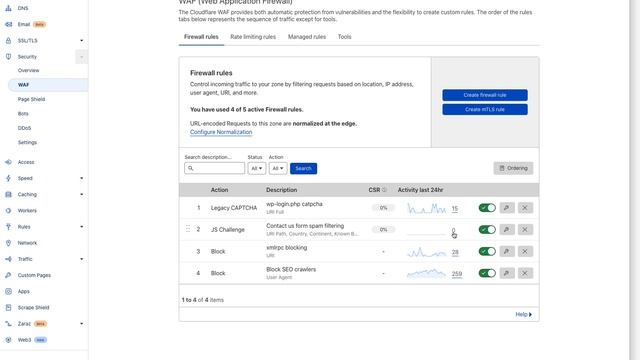
Task: Open DDoS in the Security submenu
Action: pyautogui.click(x=24, y=128)
